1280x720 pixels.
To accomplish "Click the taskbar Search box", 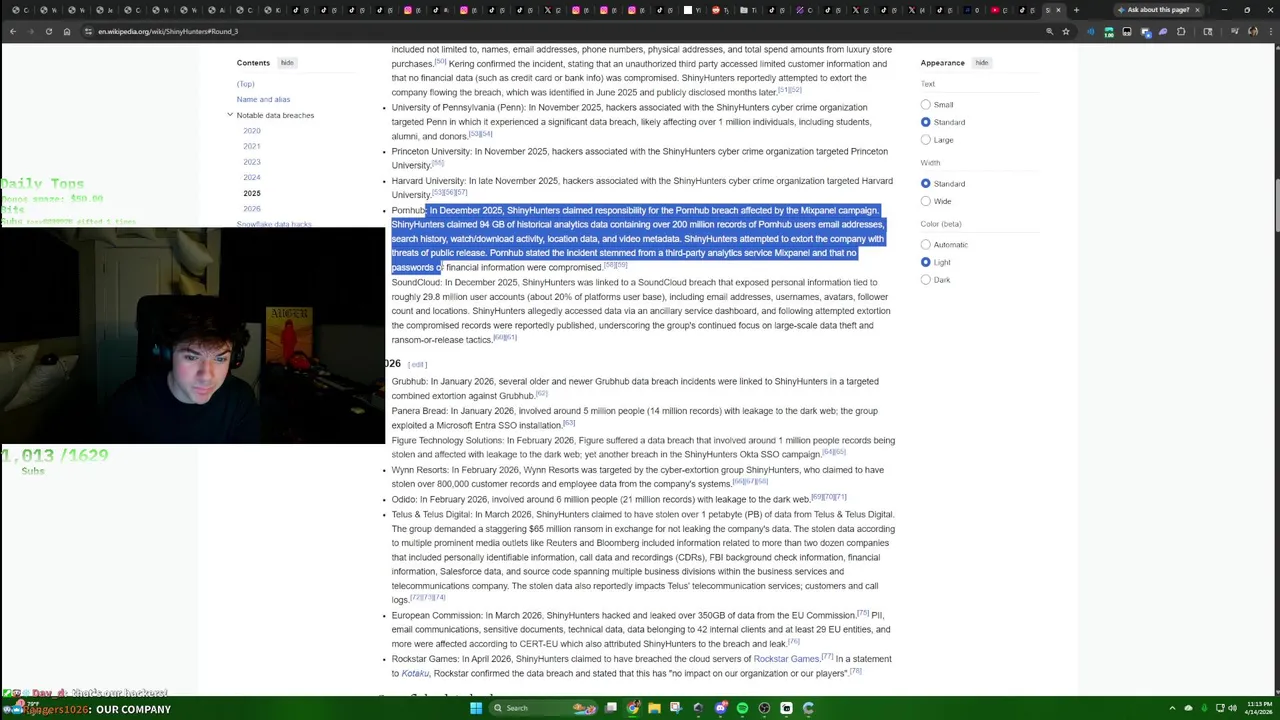I will coord(543,708).
